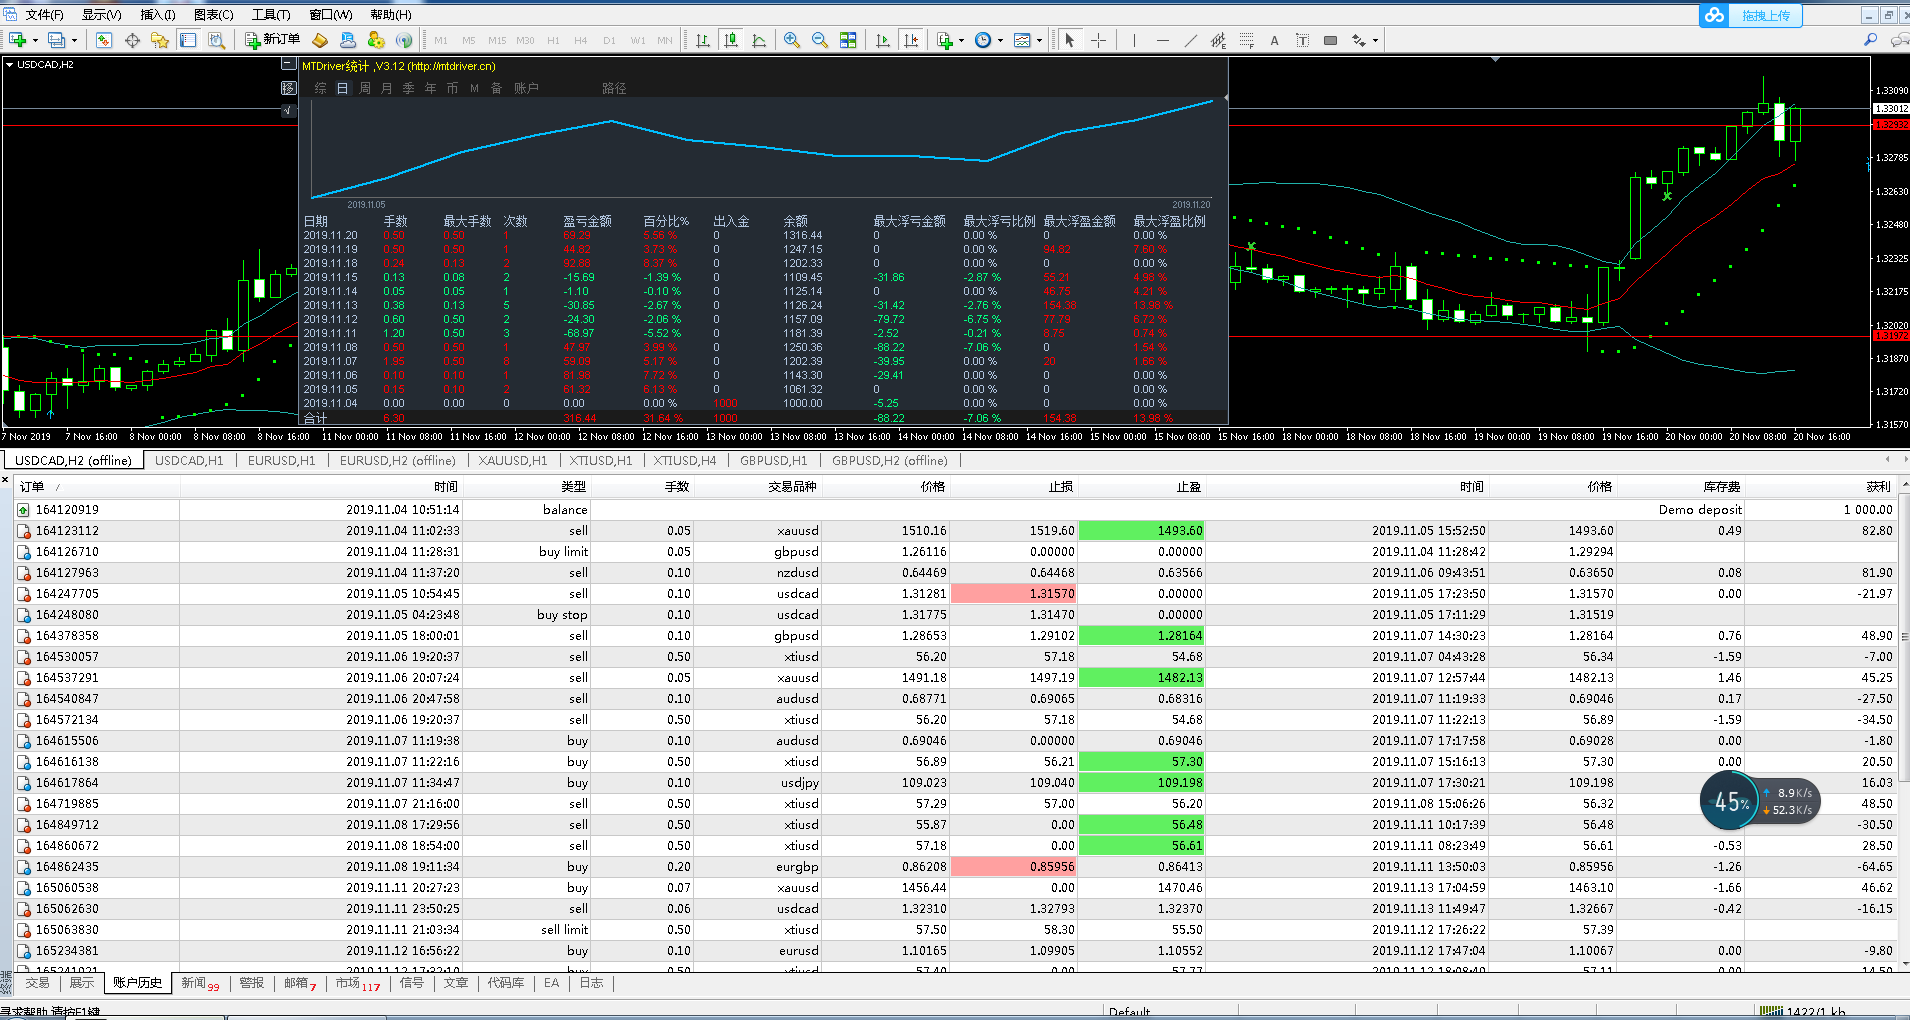Open the 账户 section in MTDriver panel
Viewport: 1910px width, 1020px height.
pyautogui.click(x=527, y=88)
